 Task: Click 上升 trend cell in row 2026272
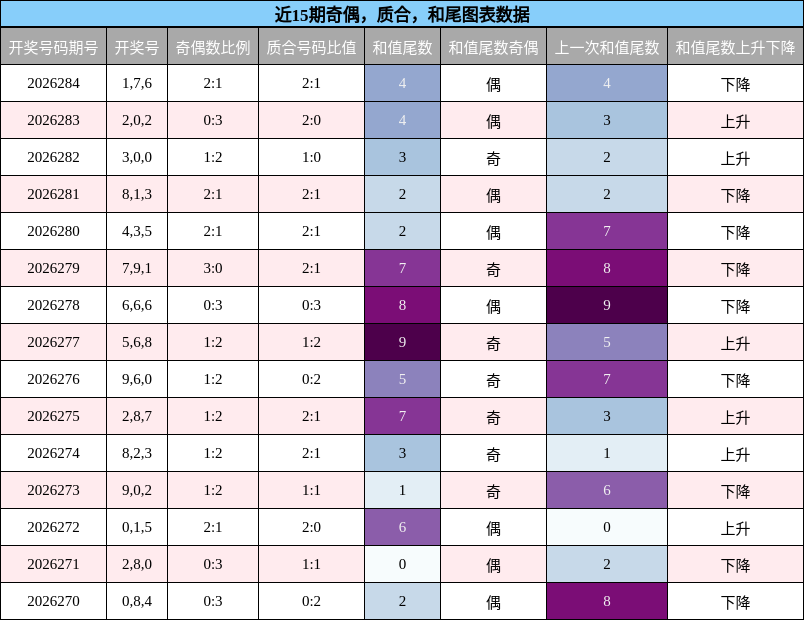735,528
